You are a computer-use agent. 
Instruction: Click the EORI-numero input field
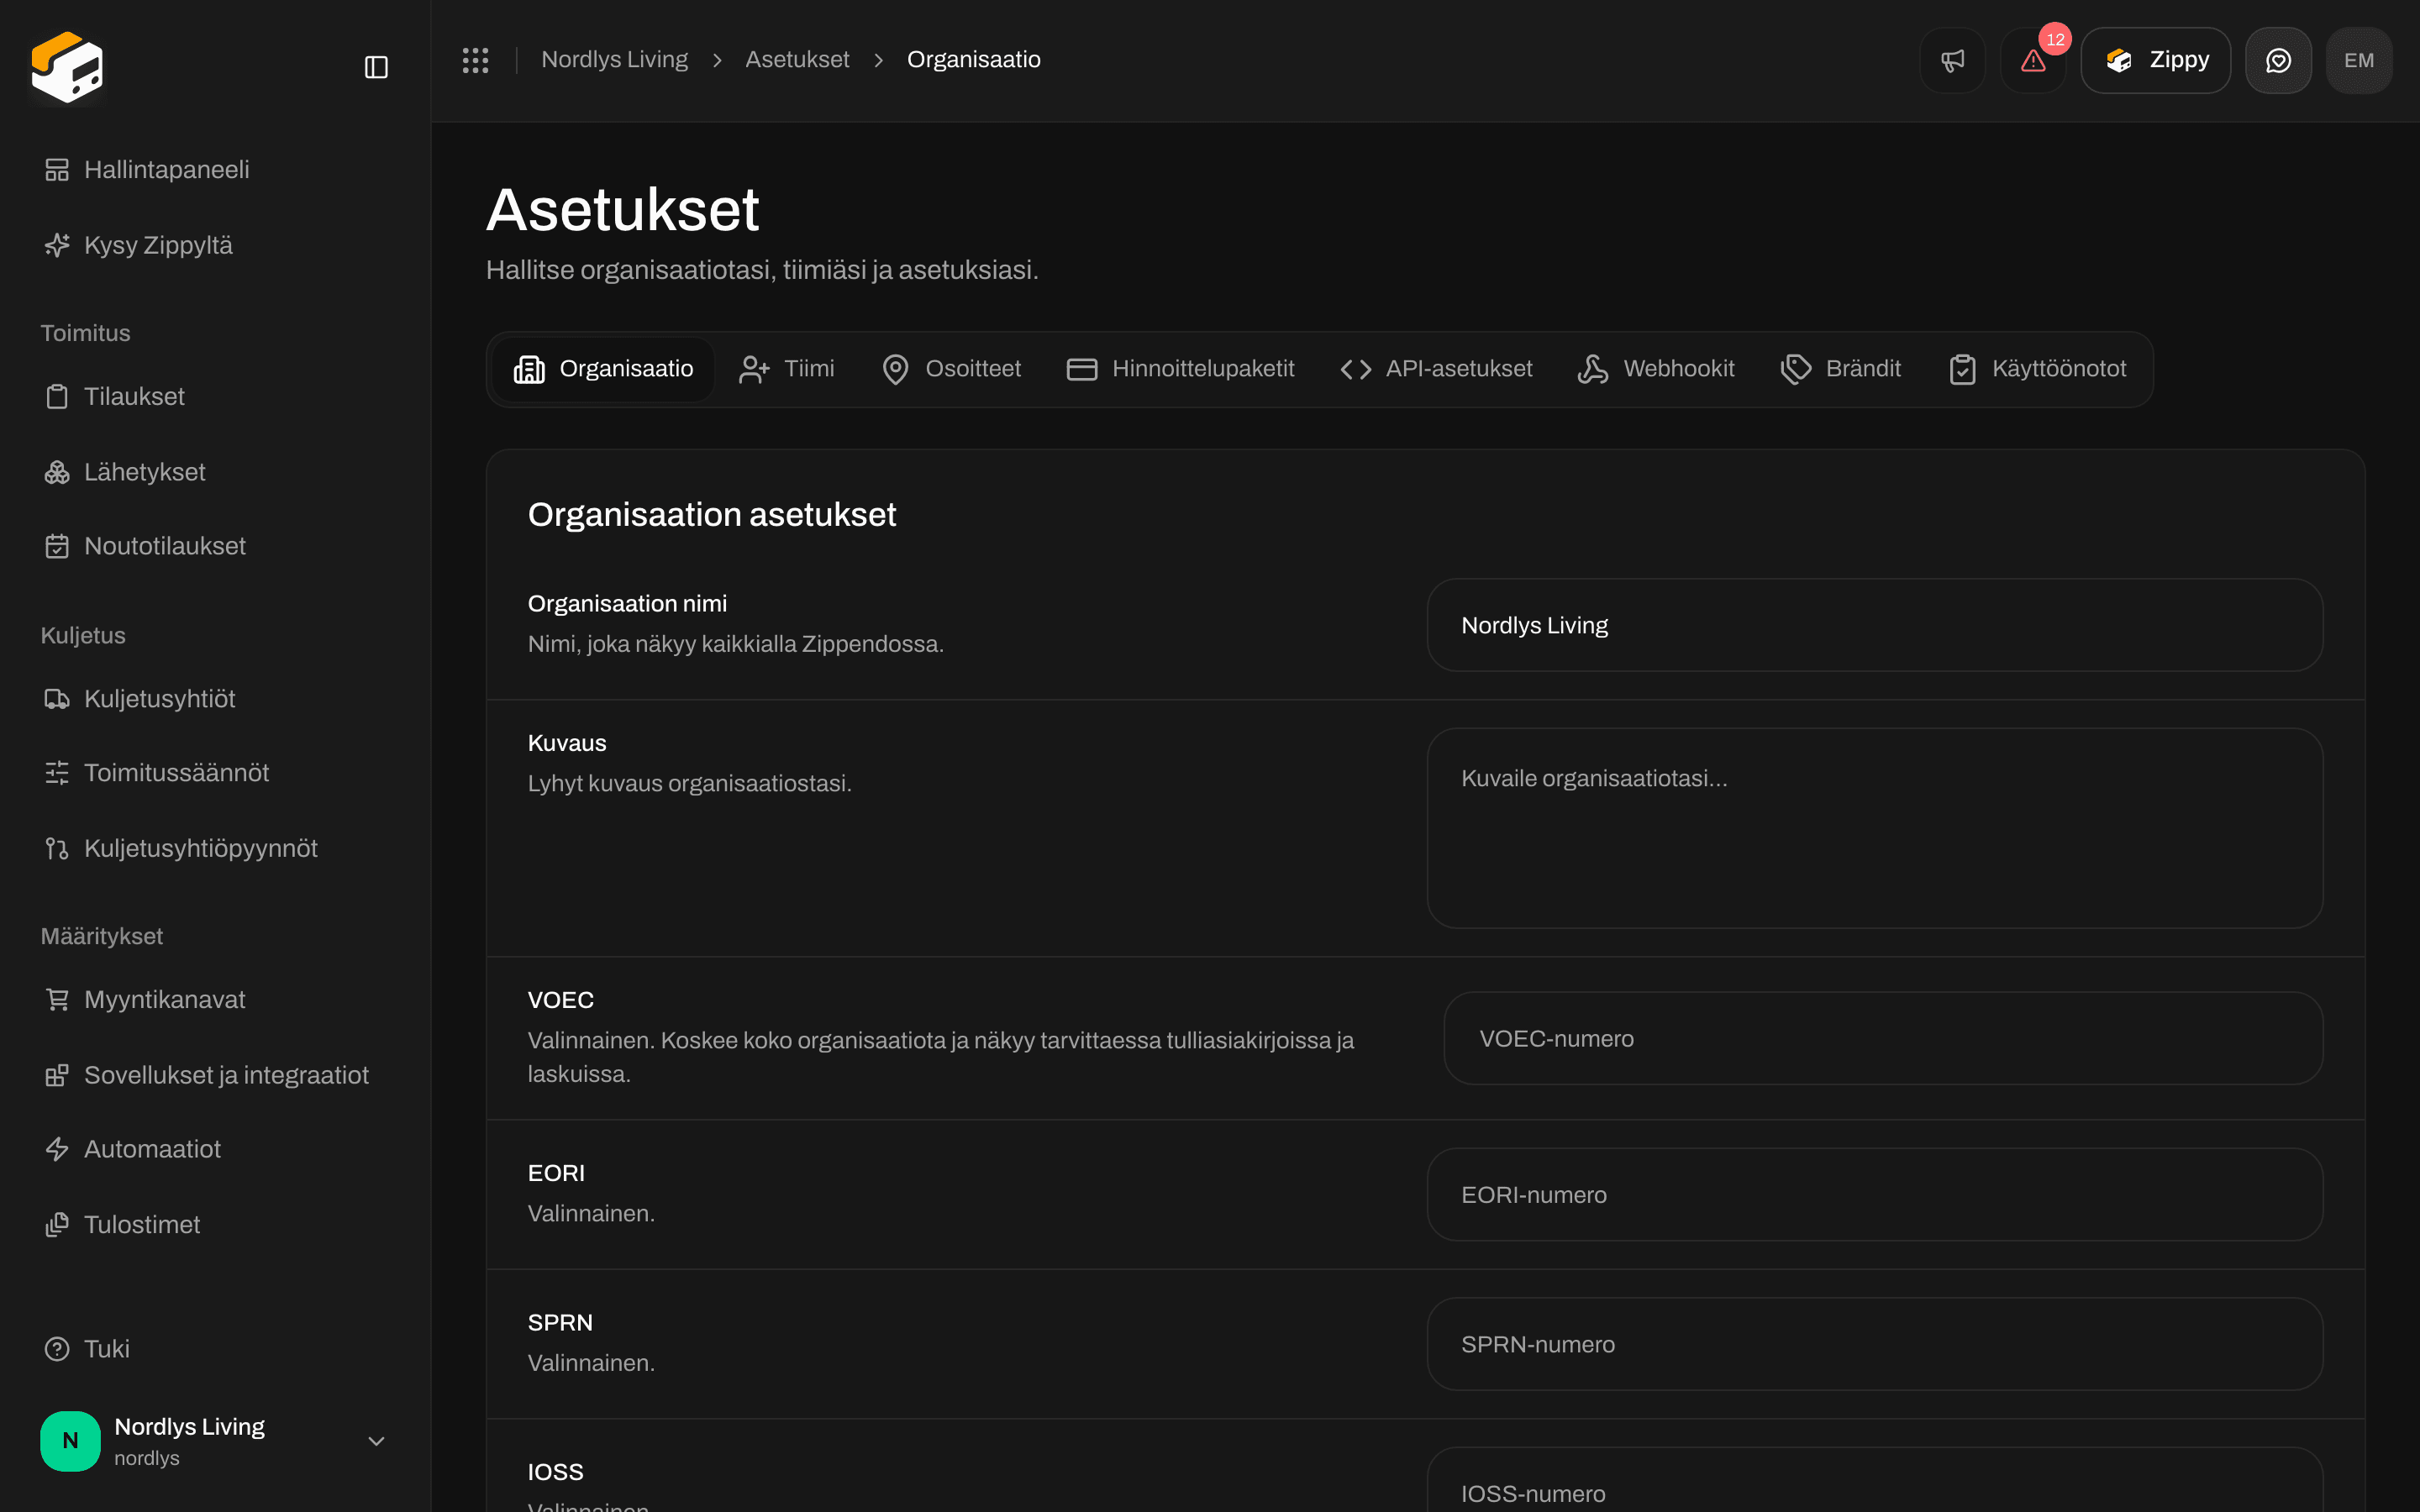tap(1874, 1194)
